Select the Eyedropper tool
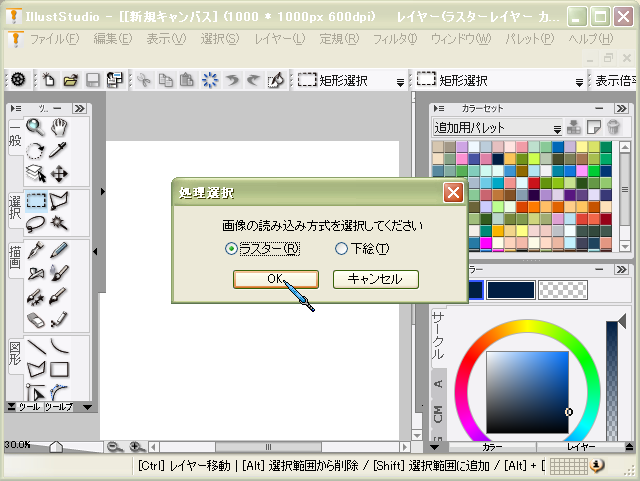The image size is (640, 481). [x=59, y=151]
